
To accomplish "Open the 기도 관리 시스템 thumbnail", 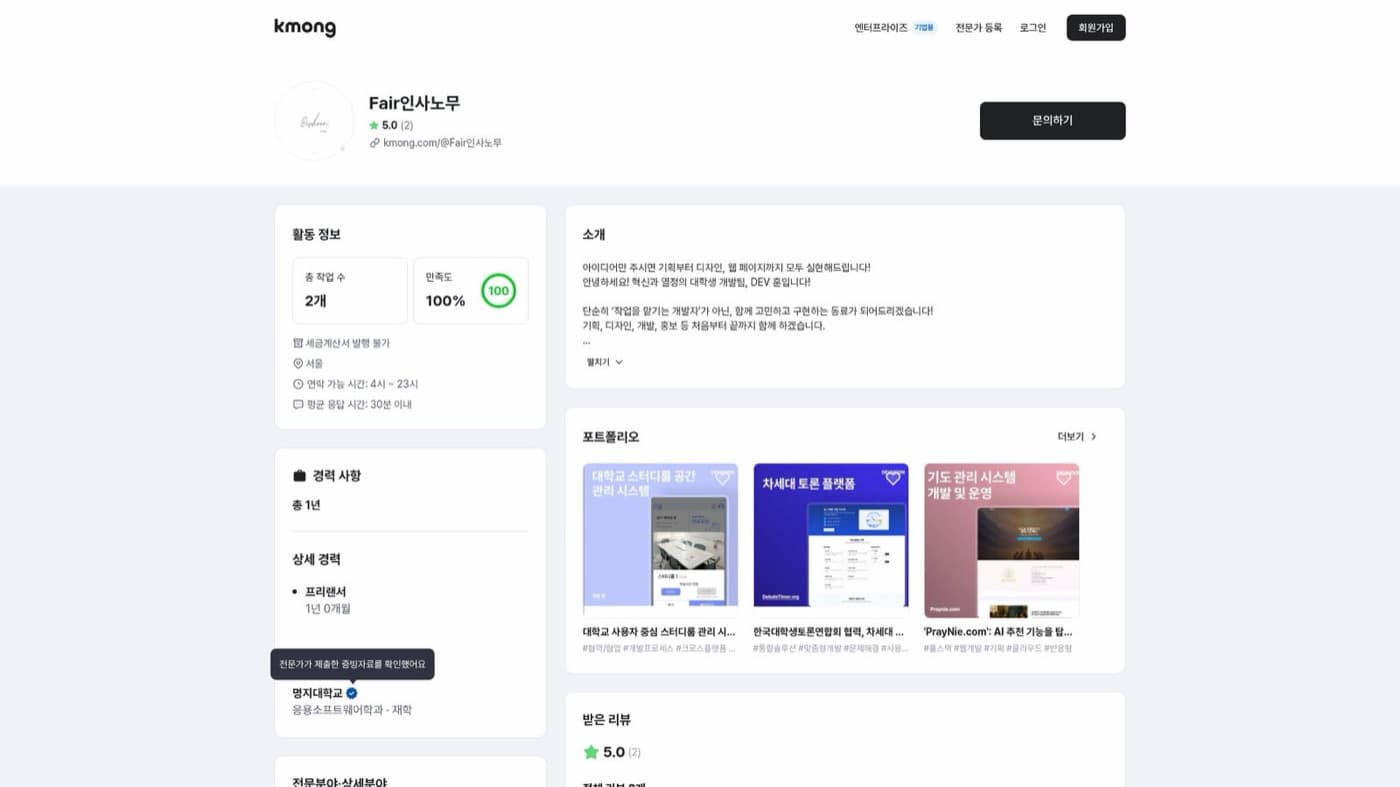I will click(1002, 540).
